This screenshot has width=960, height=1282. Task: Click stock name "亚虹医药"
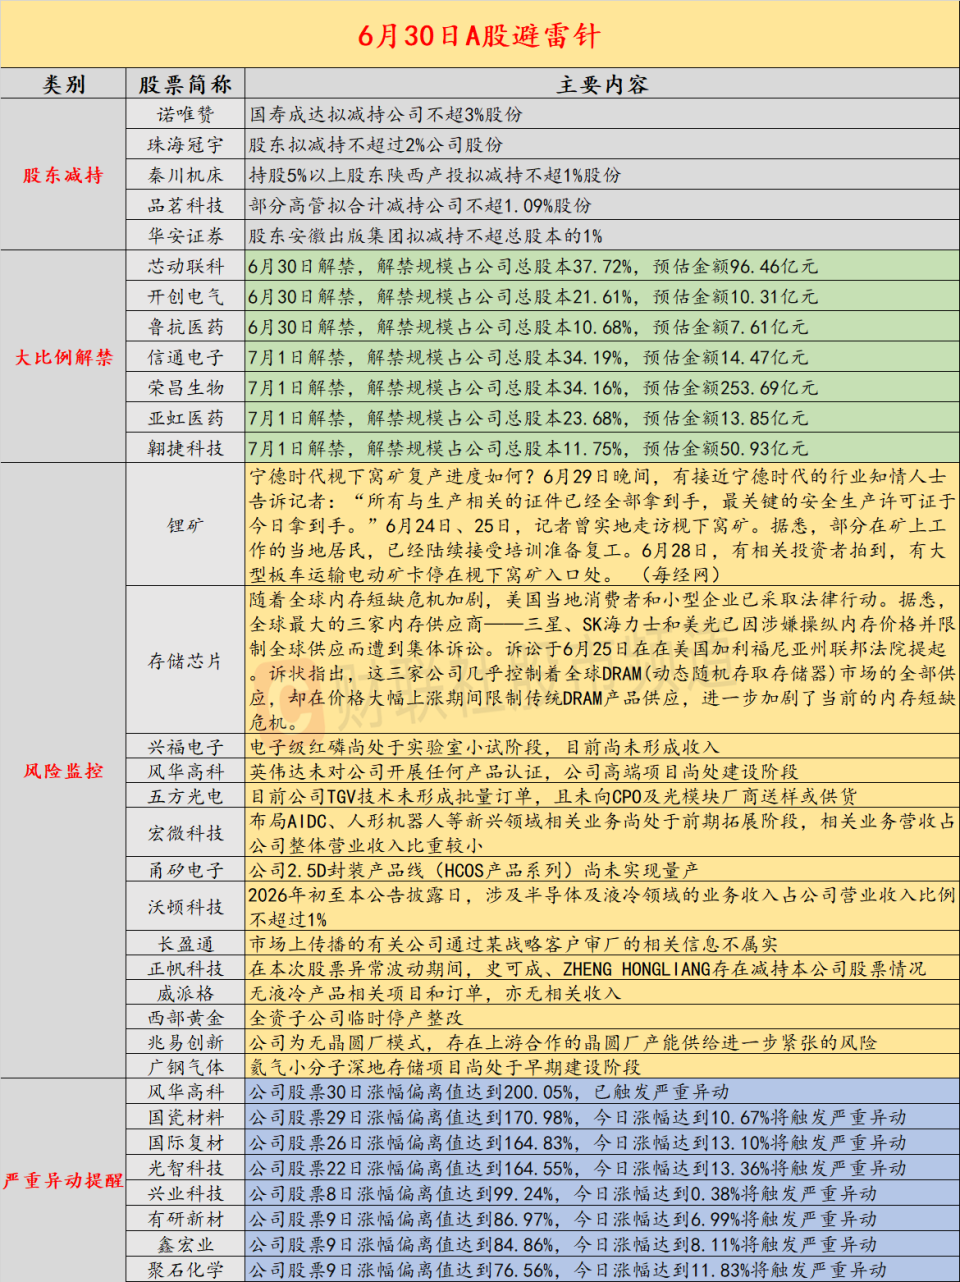click(186, 418)
